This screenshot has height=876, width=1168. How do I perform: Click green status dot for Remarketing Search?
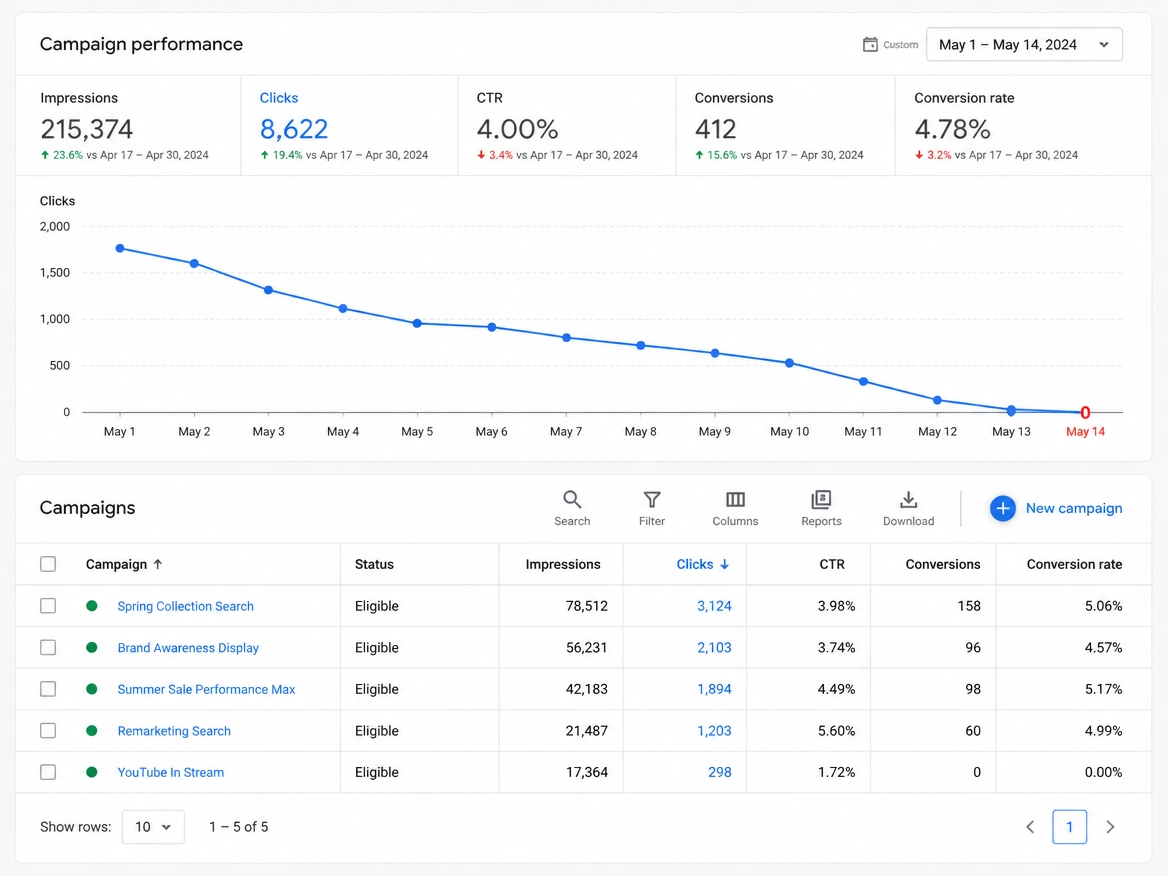click(x=92, y=731)
